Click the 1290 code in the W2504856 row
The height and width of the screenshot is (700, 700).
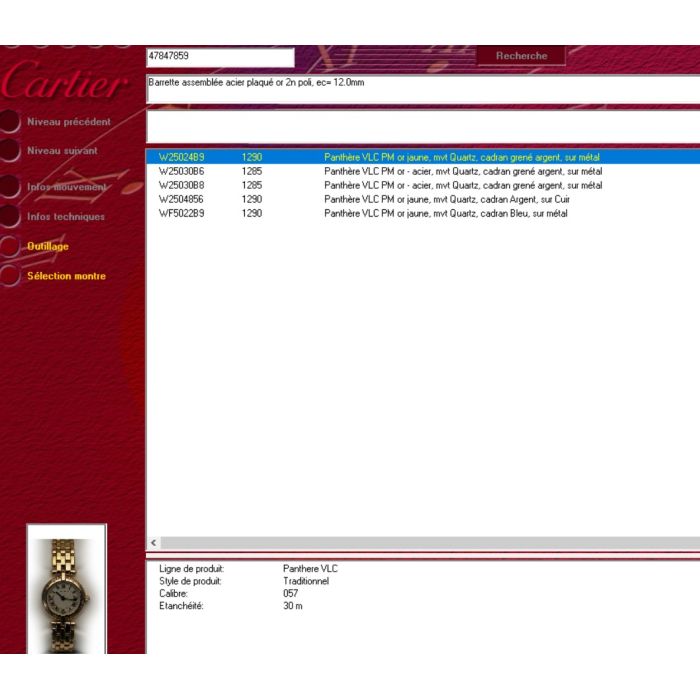coord(252,199)
